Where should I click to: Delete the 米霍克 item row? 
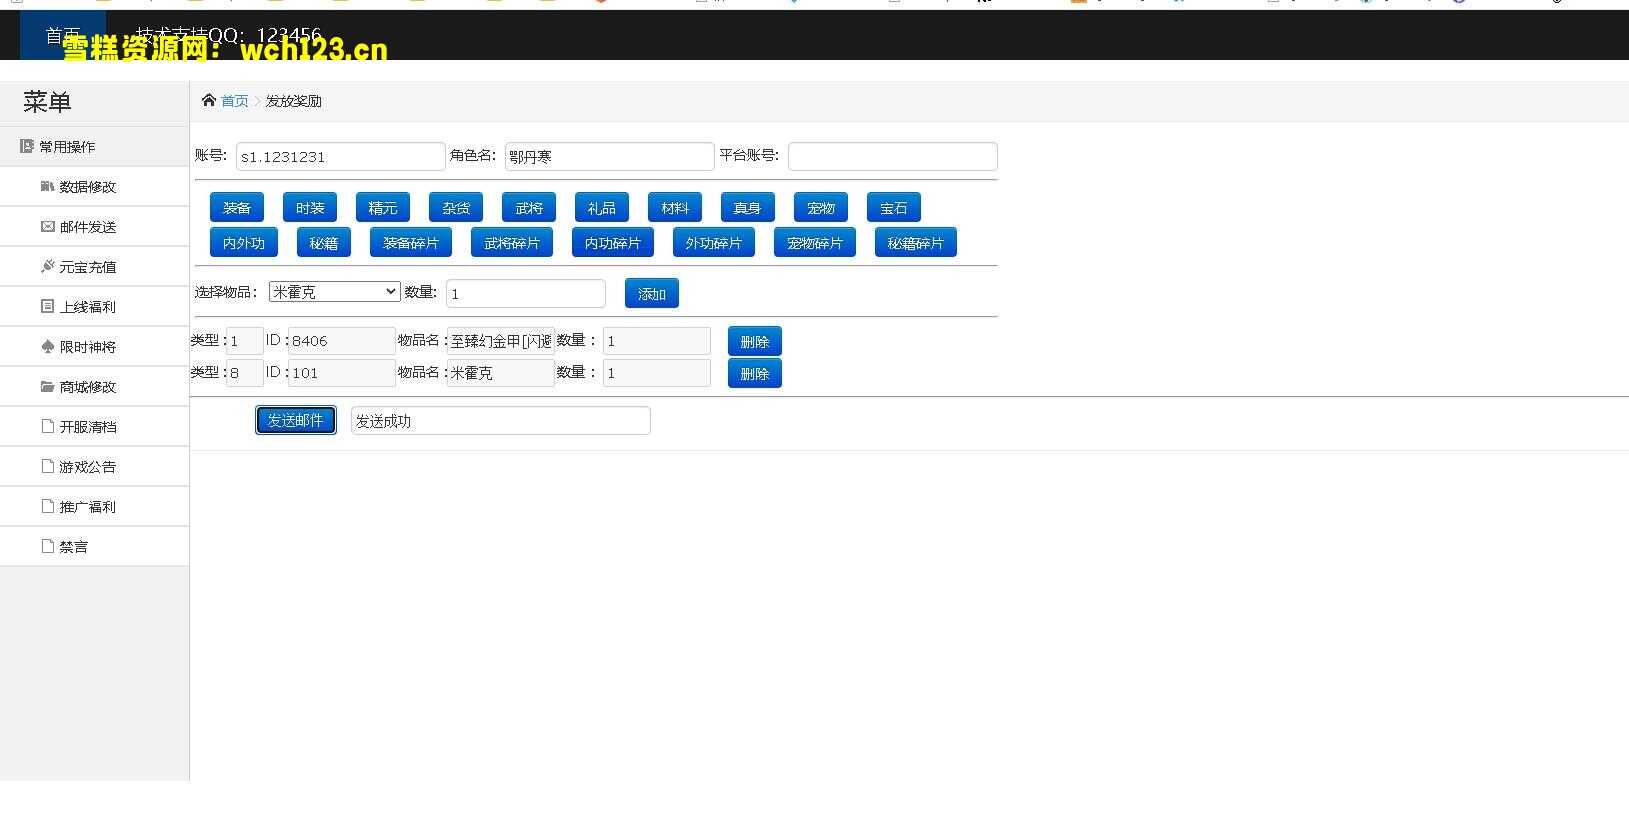click(x=755, y=373)
